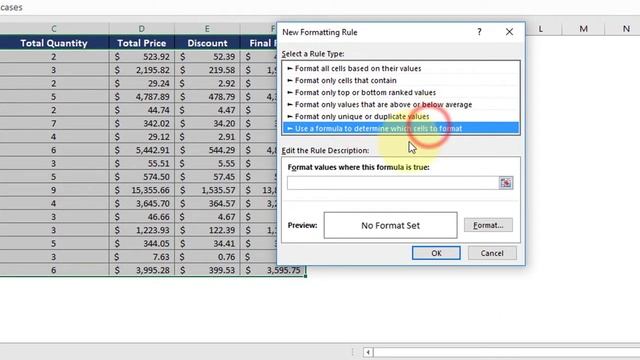
Task: Click the range selector icon in formula field
Action: tap(506, 183)
